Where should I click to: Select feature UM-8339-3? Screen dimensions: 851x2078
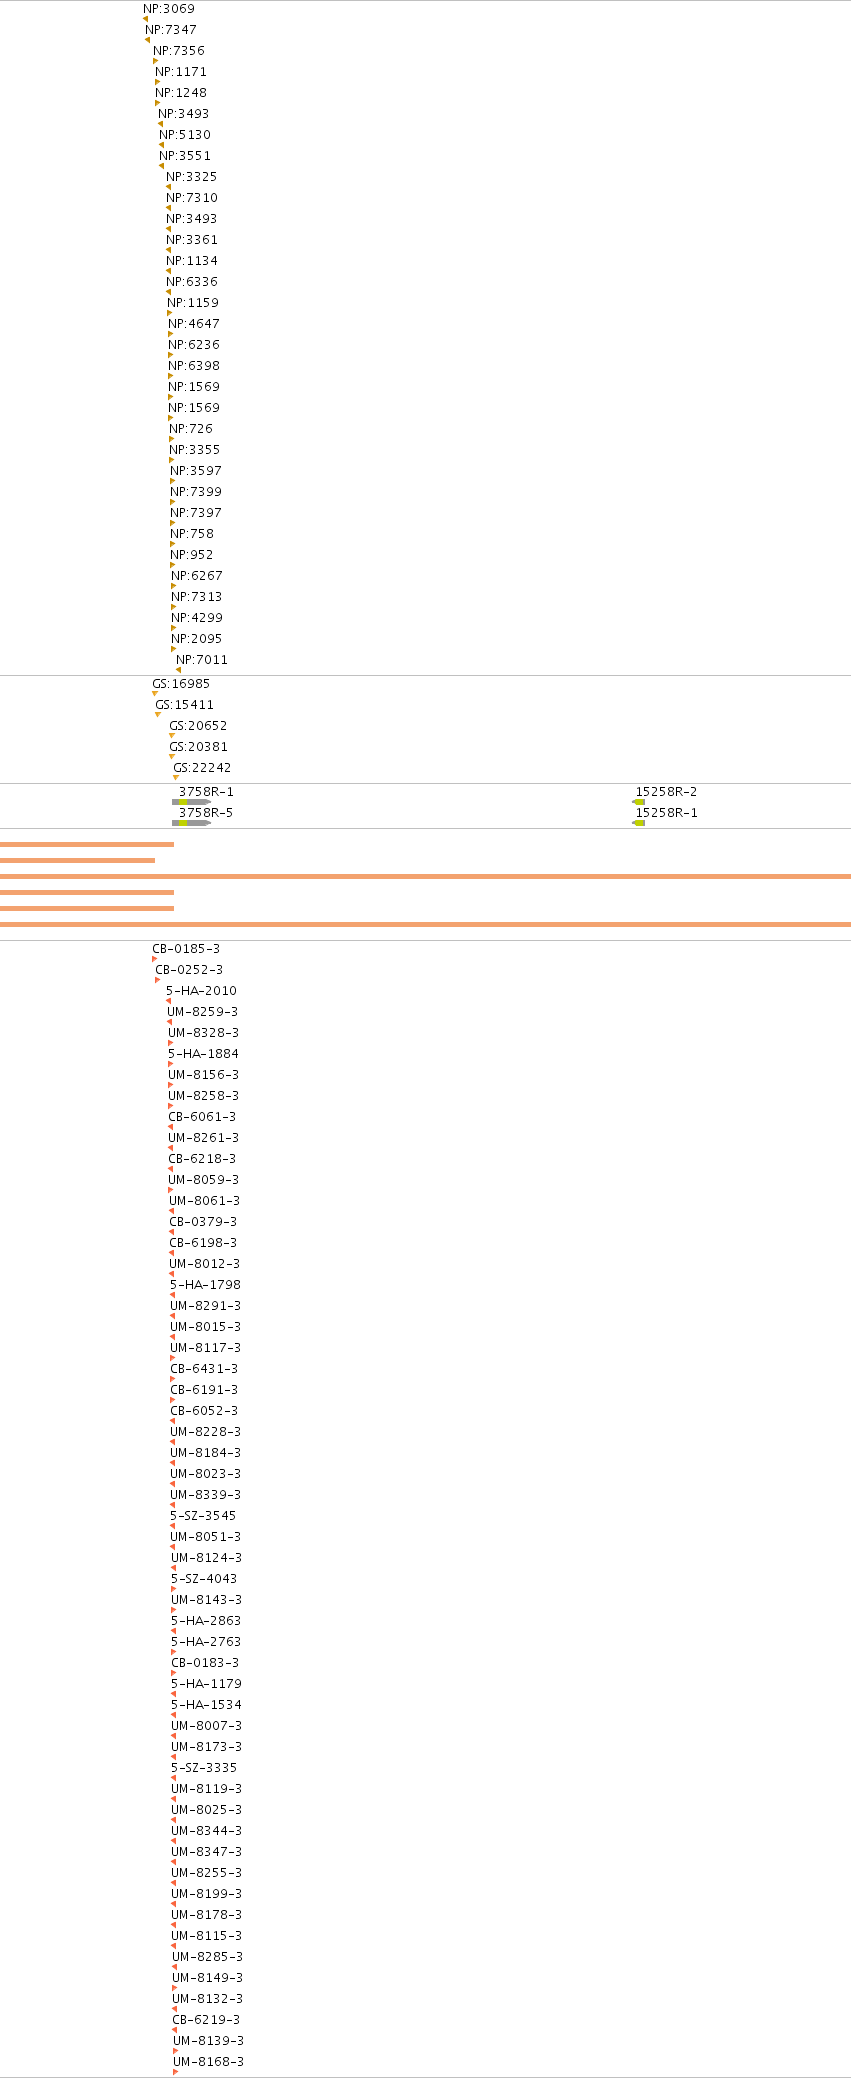pyautogui.click(x=206, y=1495)
